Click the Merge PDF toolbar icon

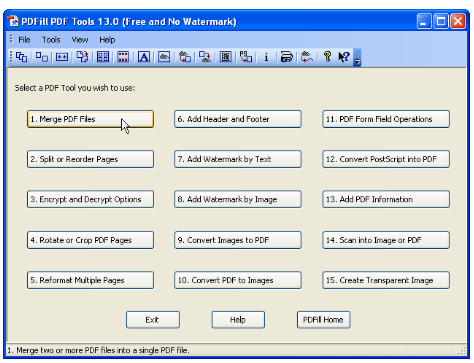(22, 57)
